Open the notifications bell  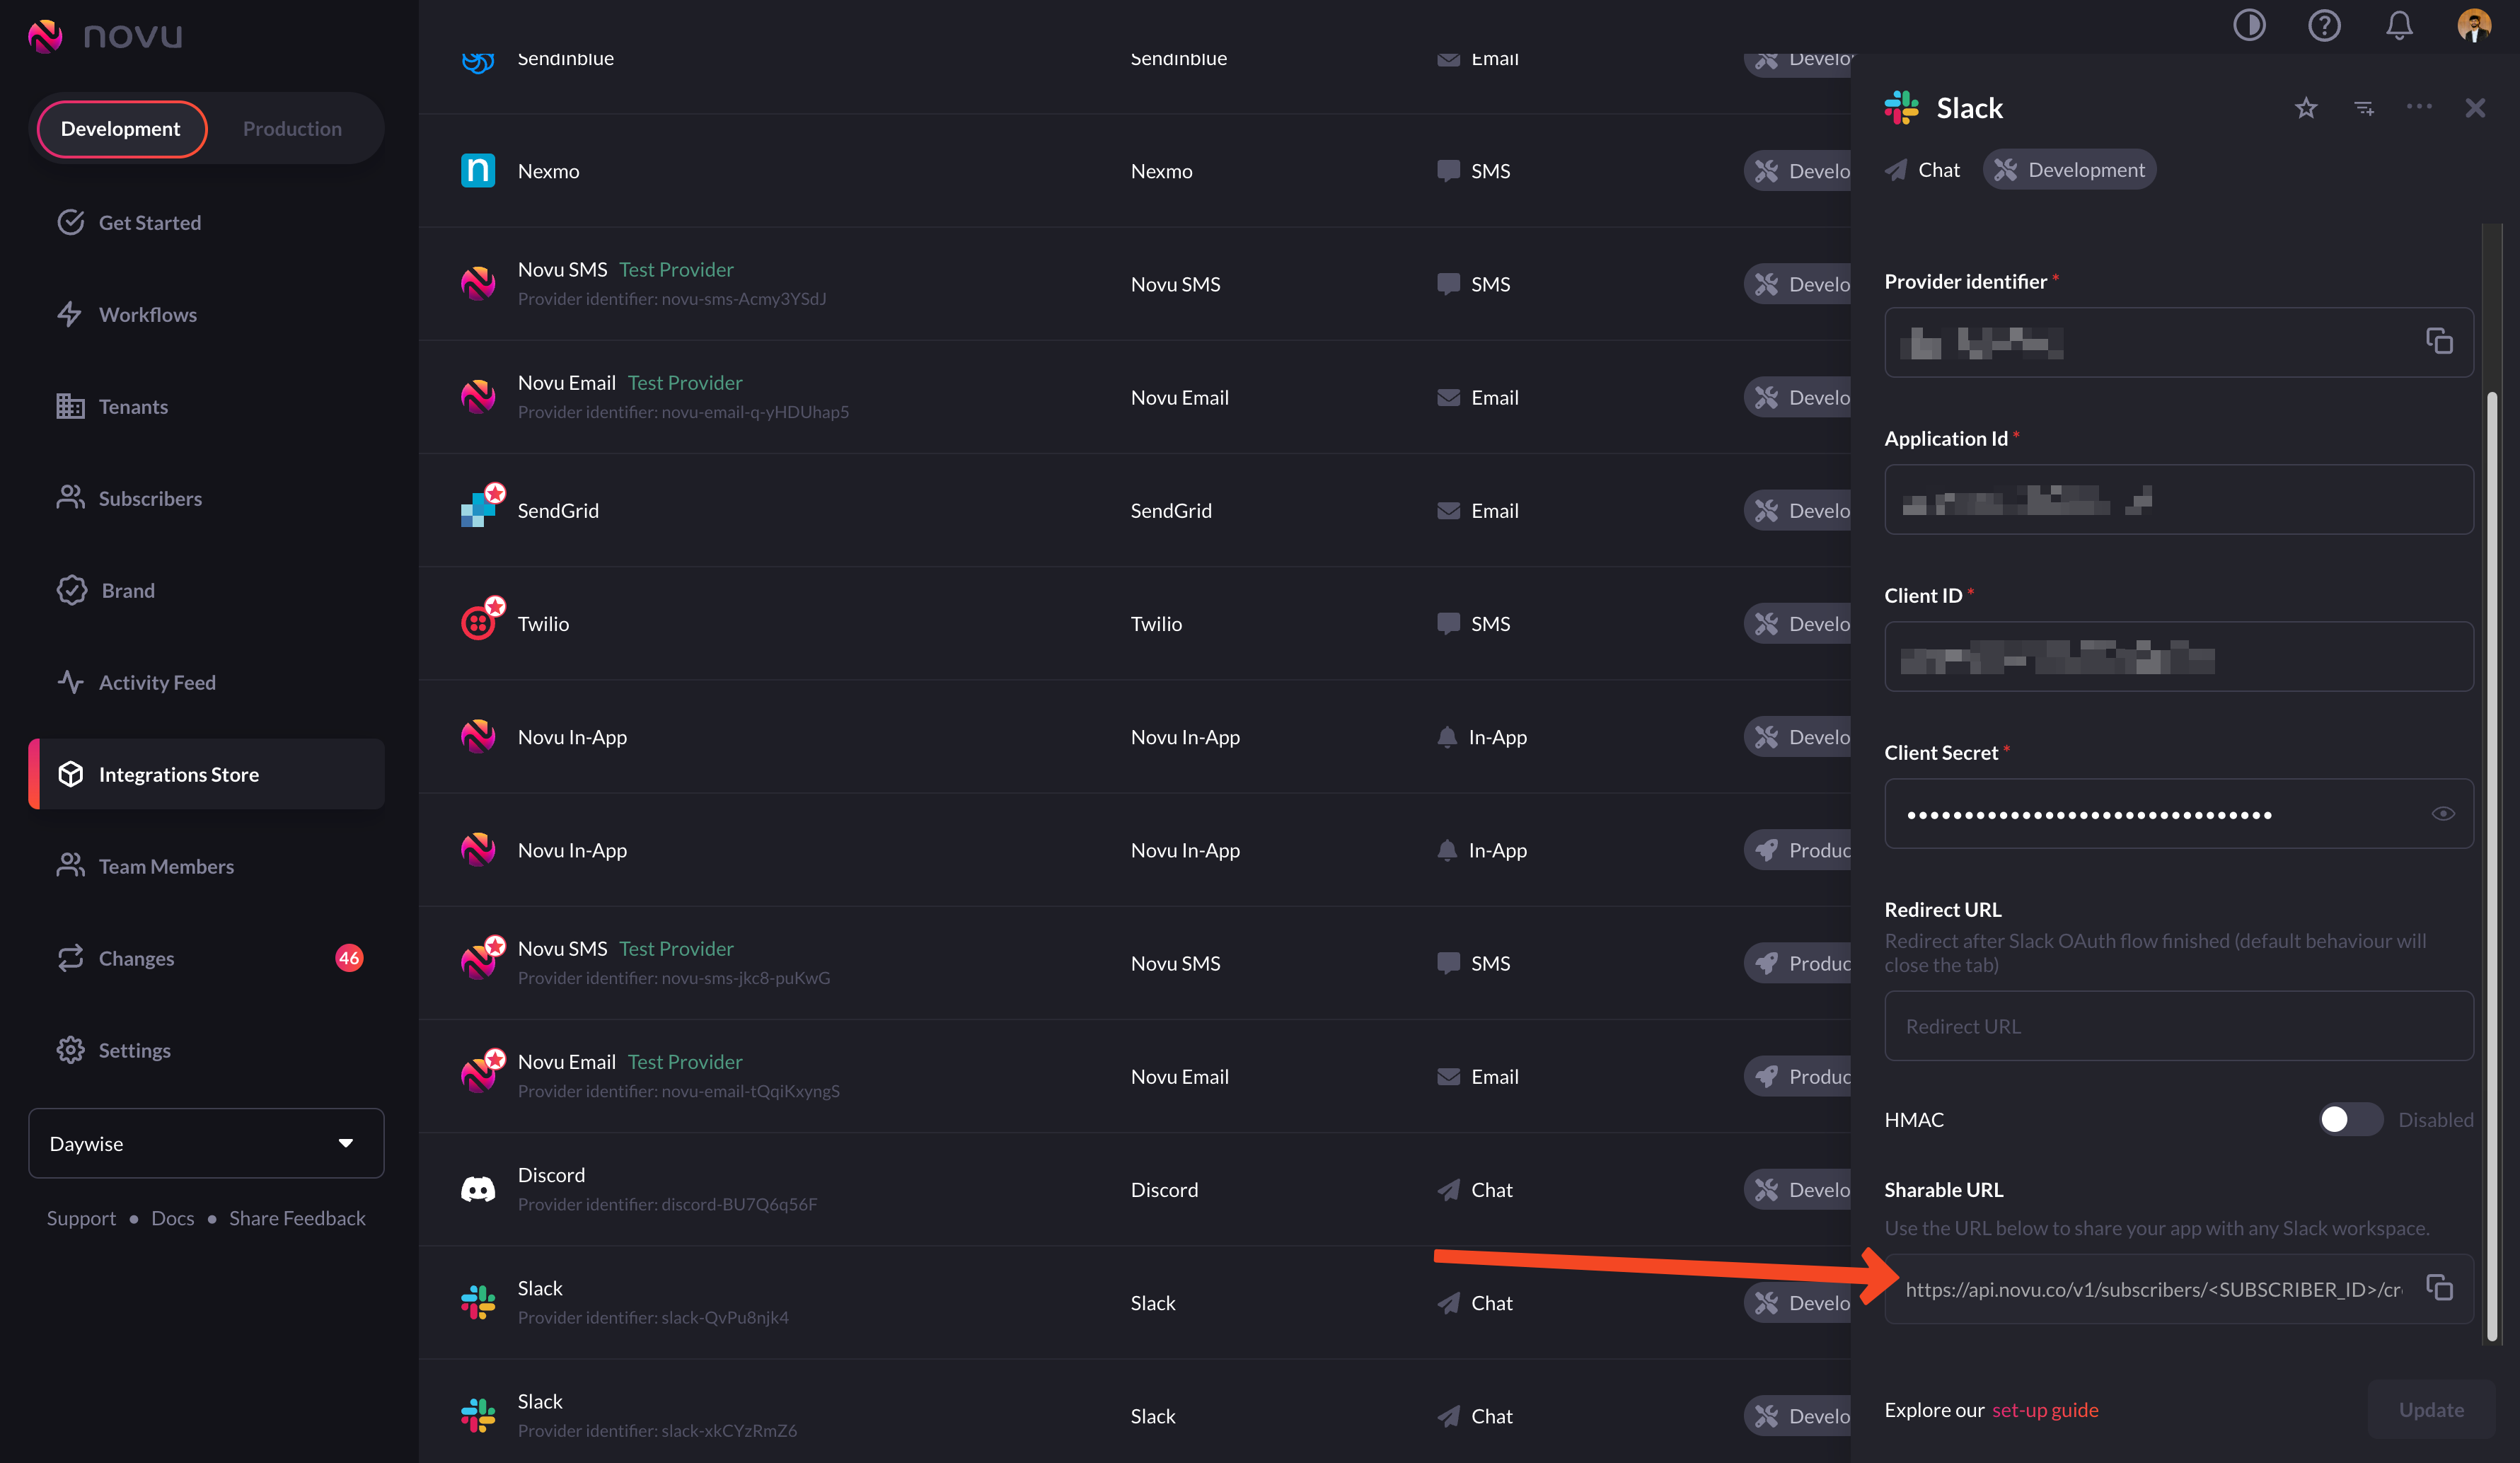[x=2399, y=25]
